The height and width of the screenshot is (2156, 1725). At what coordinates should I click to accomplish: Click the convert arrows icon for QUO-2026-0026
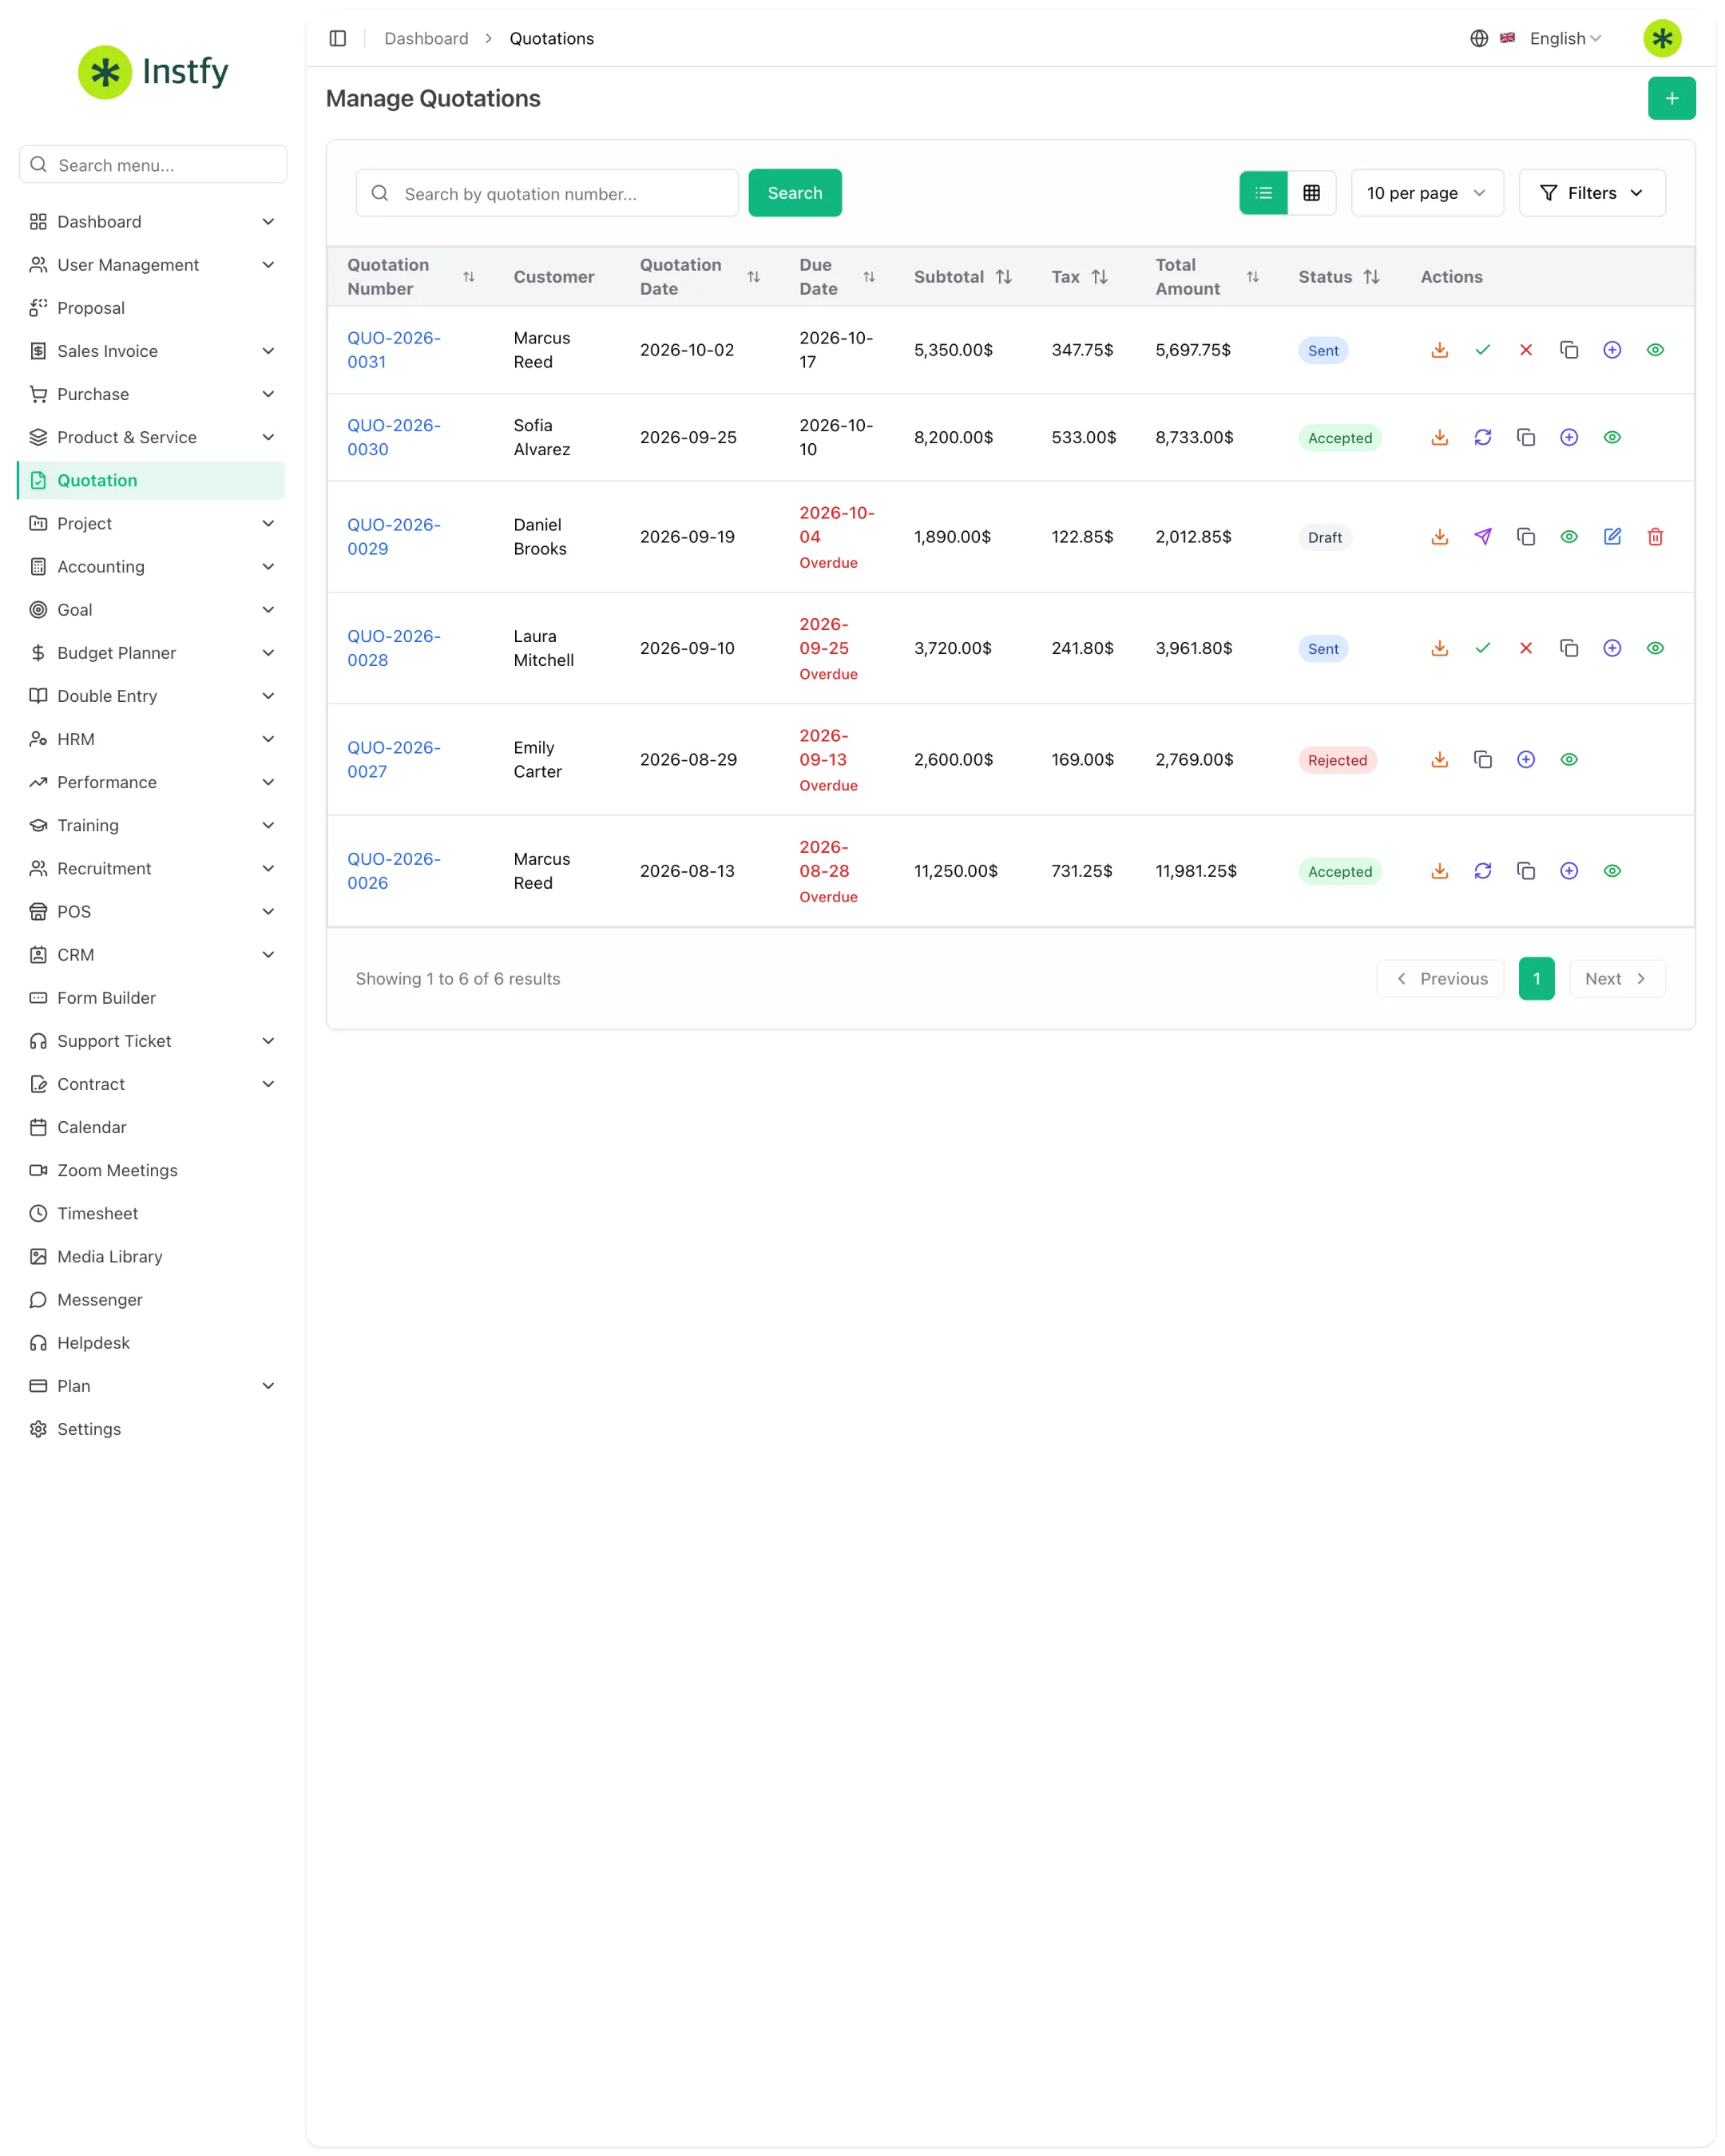point(1482,871)
